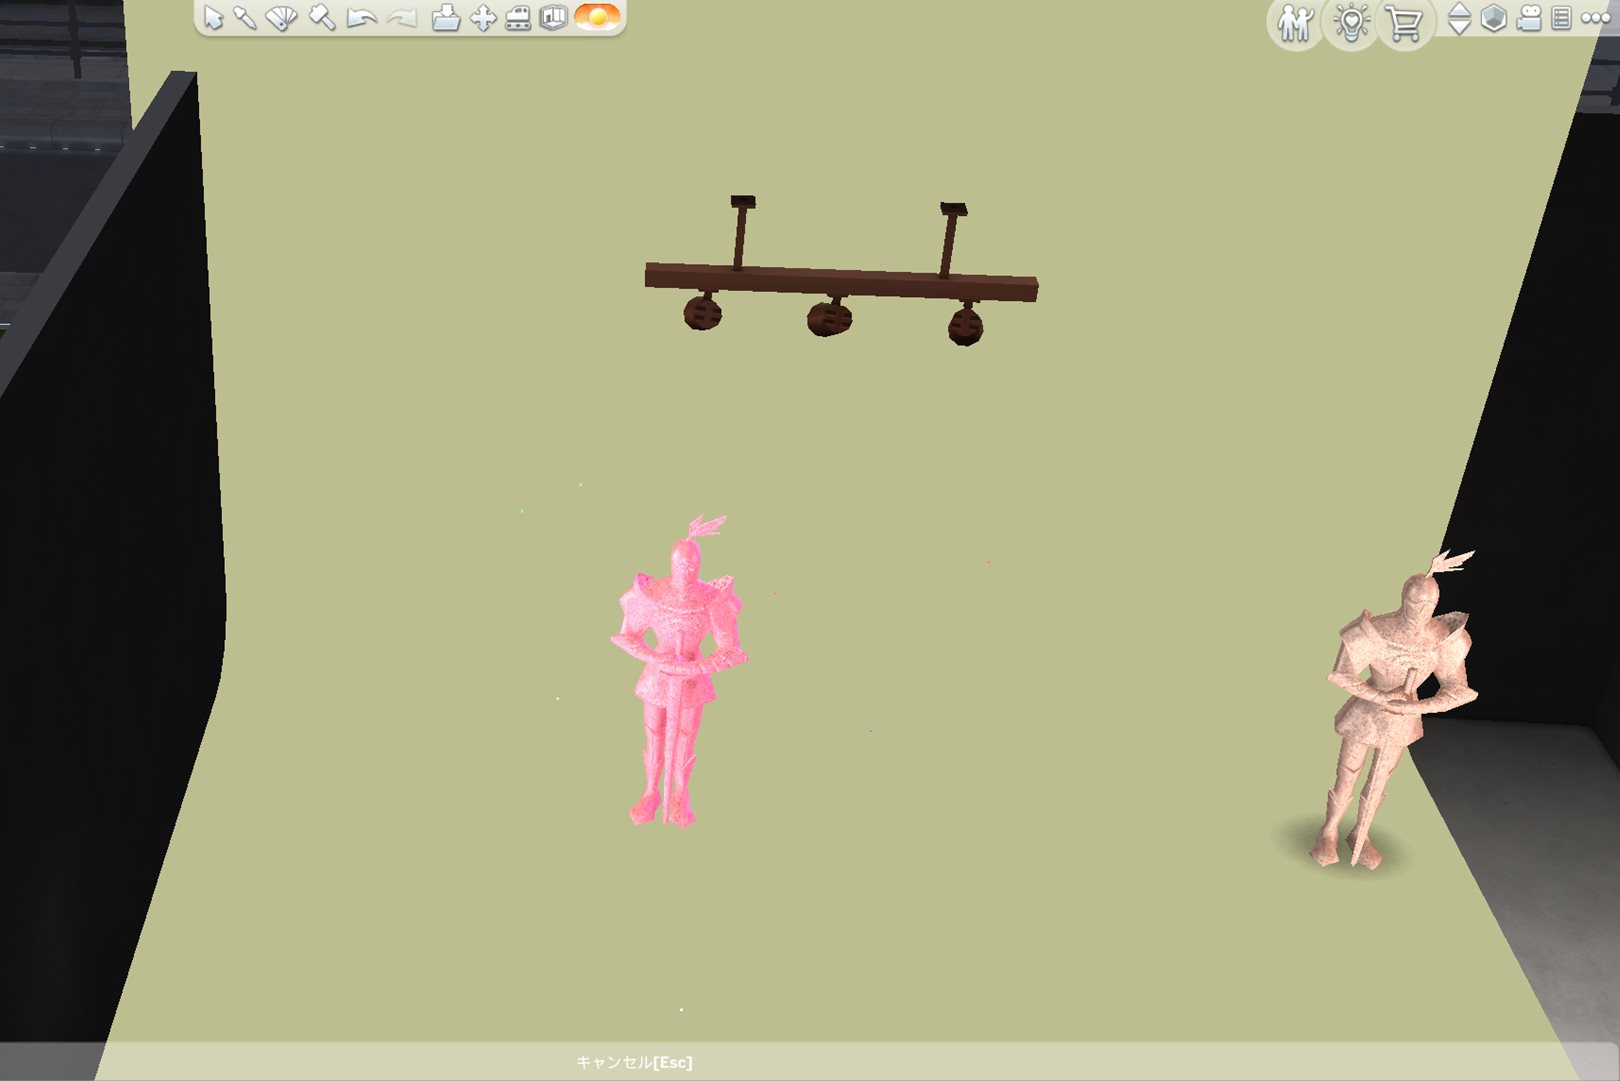Screen dimensions: 1620x1081
Task: Switch to Live mode lightbulb
Action: pos(1351,23)
